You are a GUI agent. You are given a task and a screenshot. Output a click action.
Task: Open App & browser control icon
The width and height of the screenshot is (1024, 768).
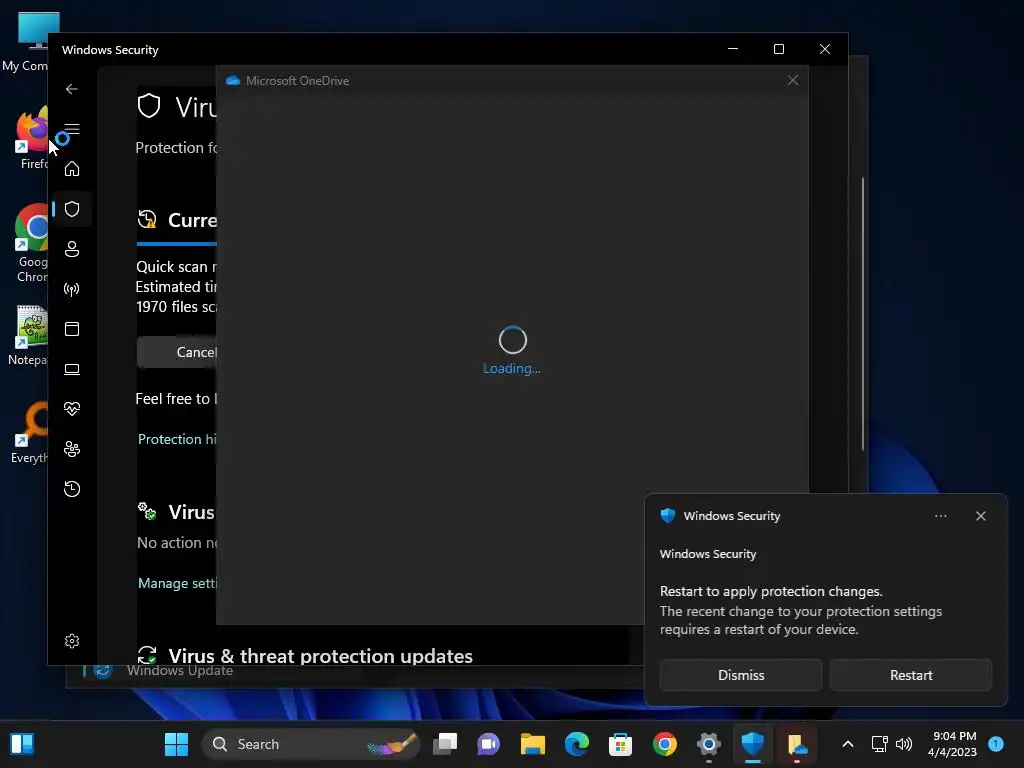click(x=72, y=328)
